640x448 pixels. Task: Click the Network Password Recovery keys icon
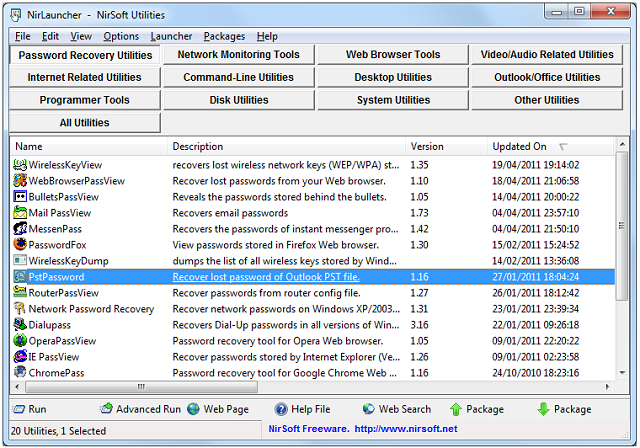tap(20, 309)
